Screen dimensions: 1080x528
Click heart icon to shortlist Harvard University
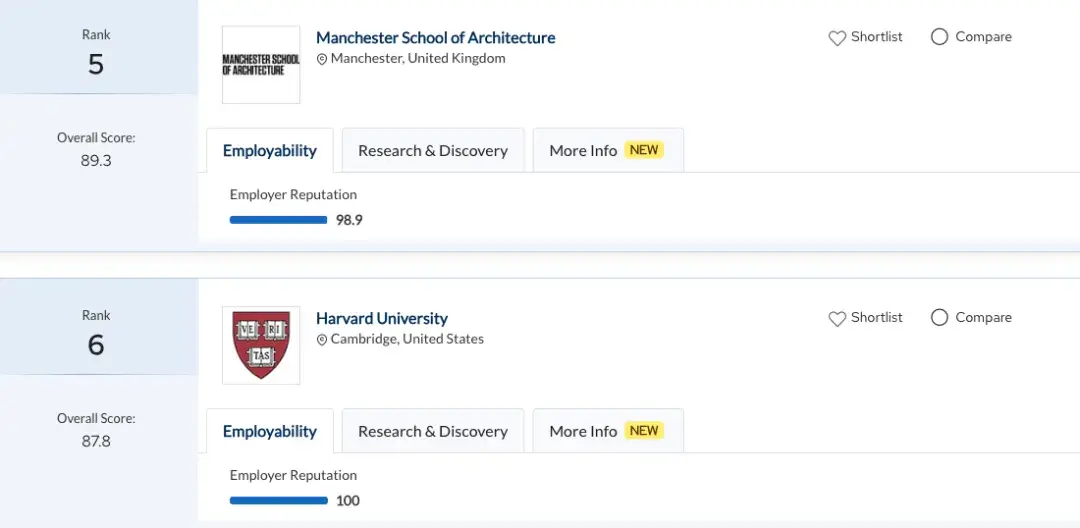click(837, 319)
